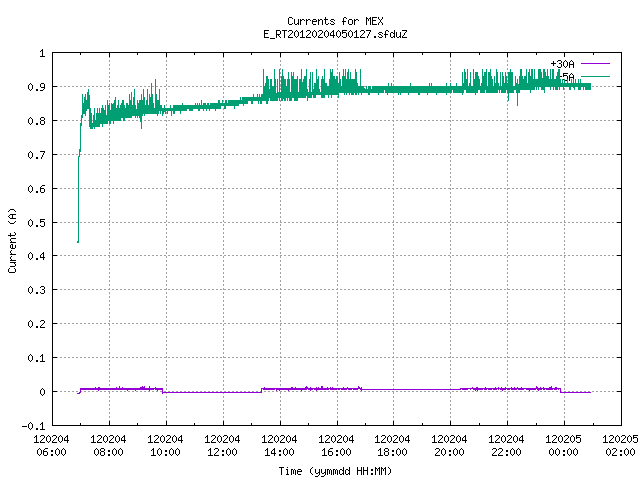Click the x-axis time label "10:00"

[x=165, y=452]
